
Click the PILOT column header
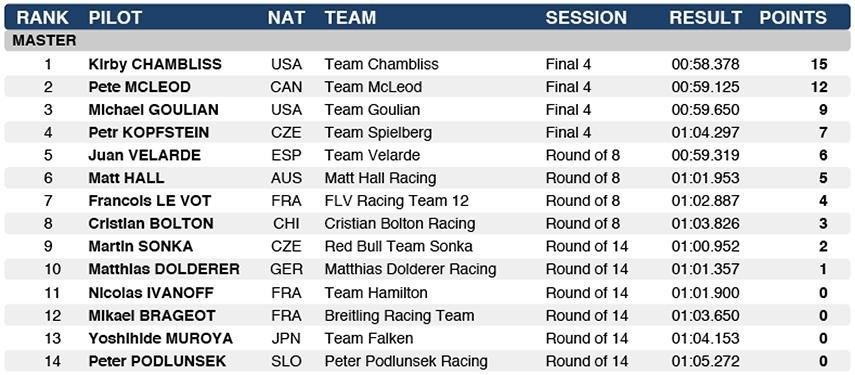(x=115, y=17)
